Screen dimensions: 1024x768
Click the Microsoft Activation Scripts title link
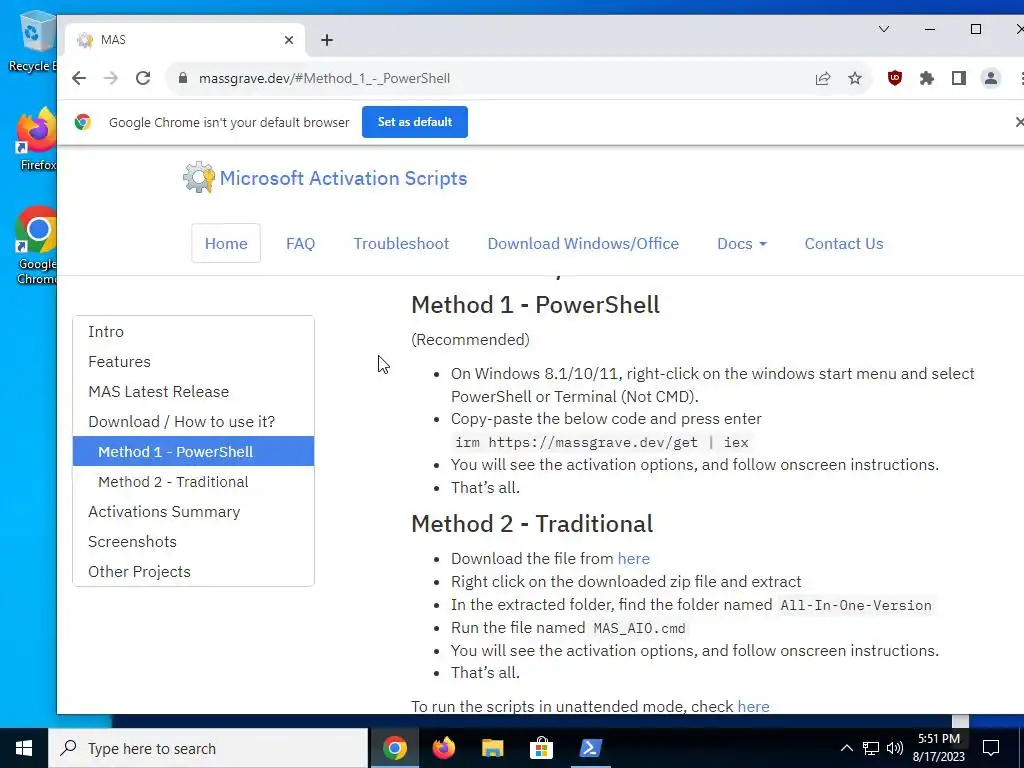point(344,178)
